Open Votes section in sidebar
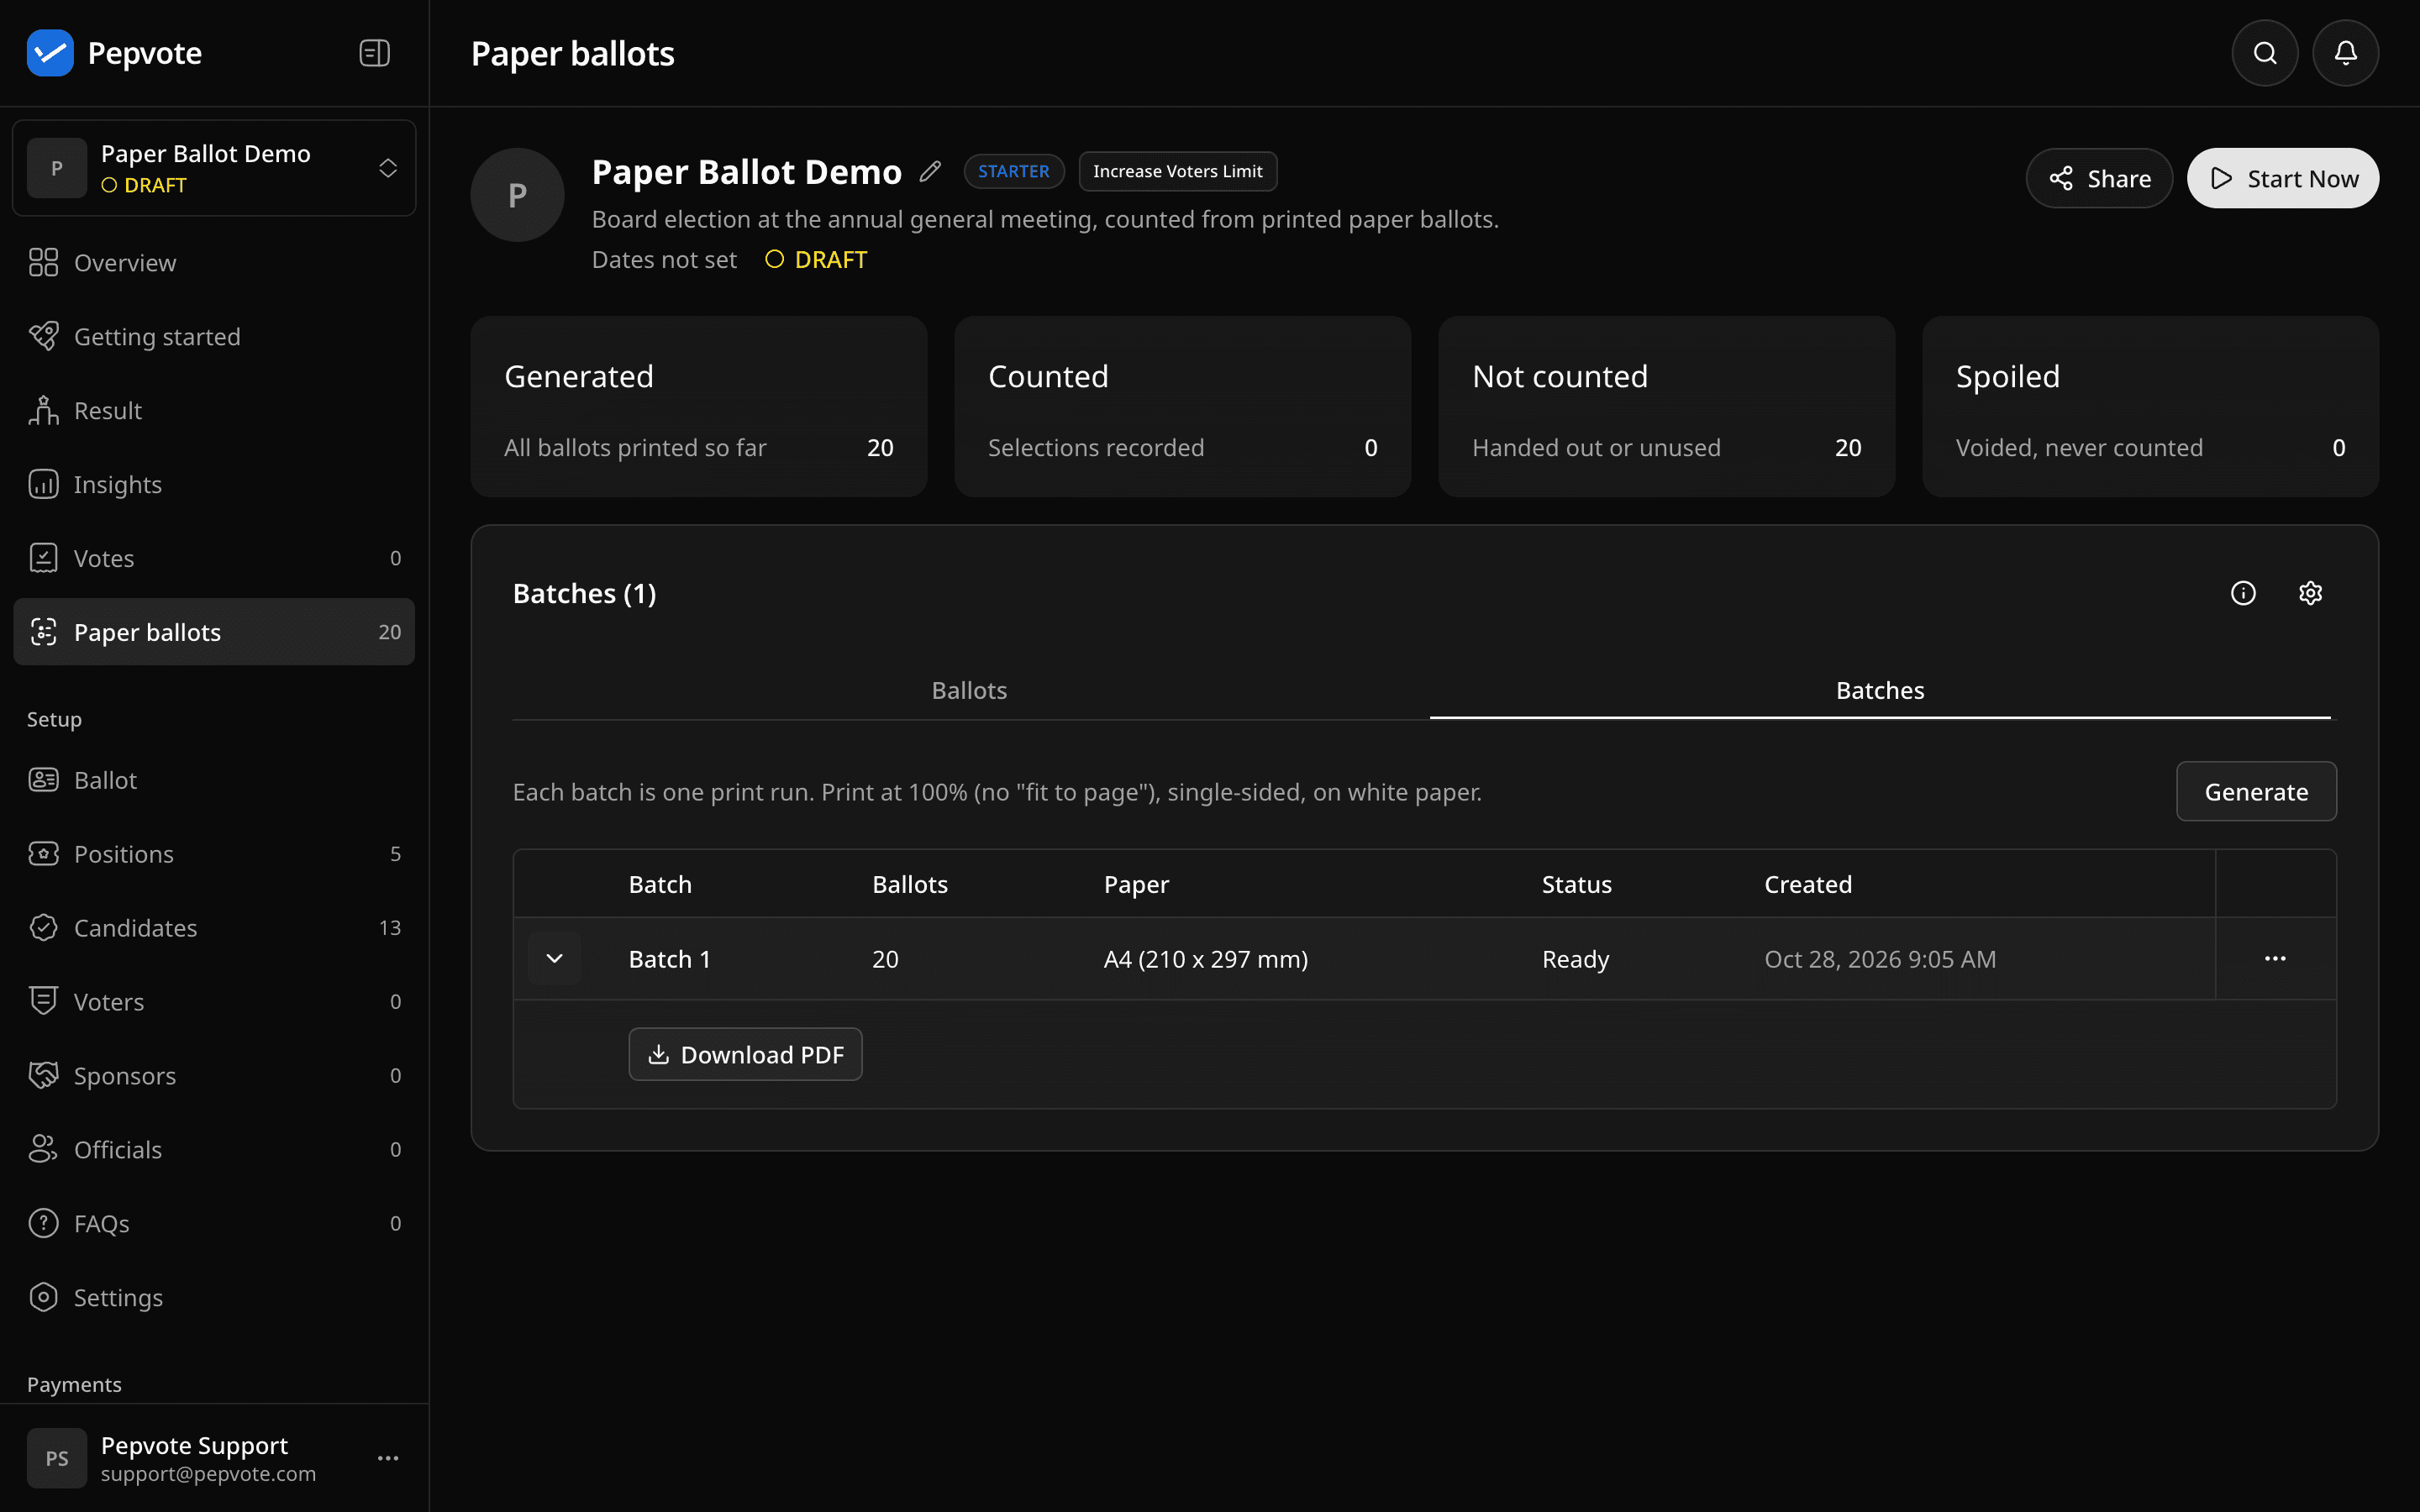Screen dimensions: 2420x1512 214,558
